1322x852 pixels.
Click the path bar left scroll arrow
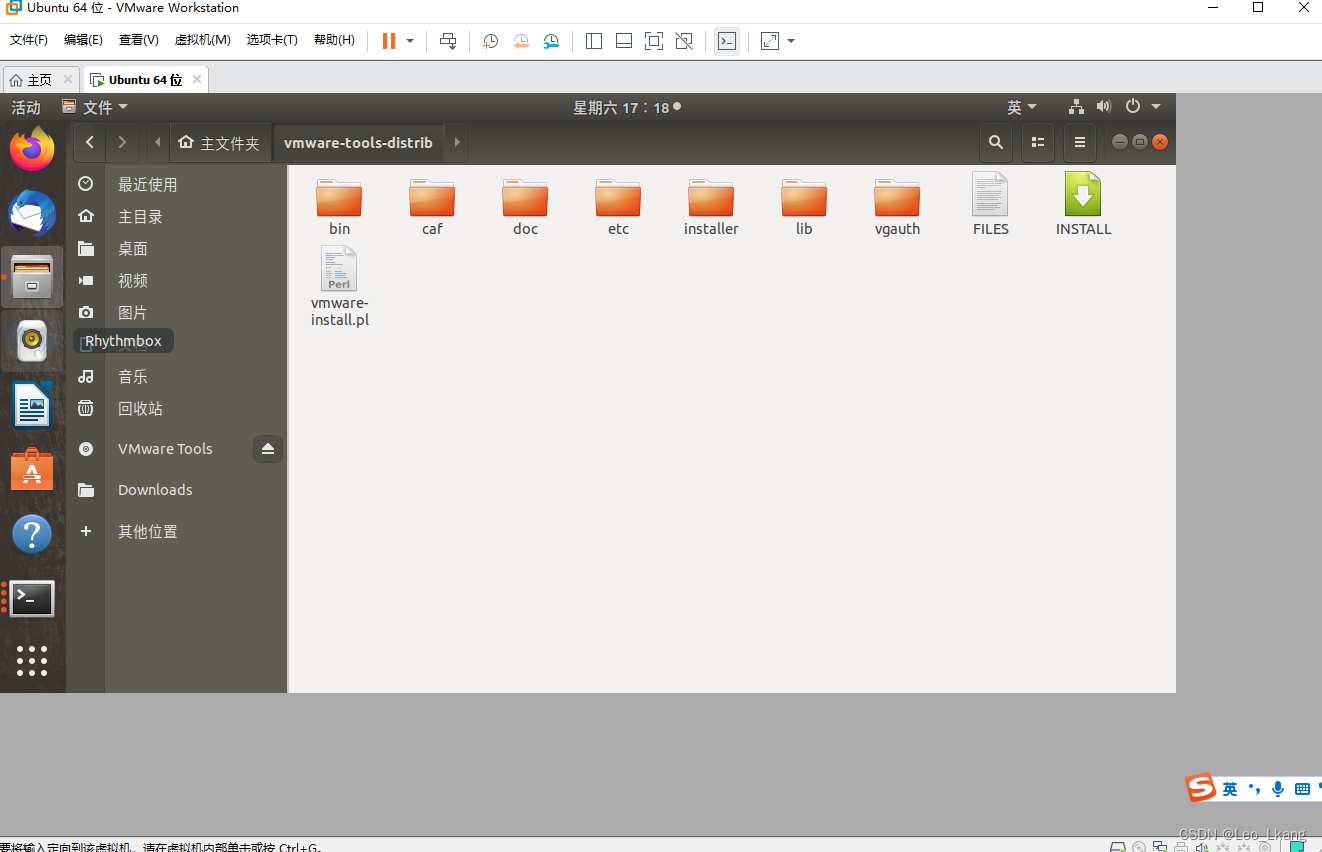tap(158, 143)
